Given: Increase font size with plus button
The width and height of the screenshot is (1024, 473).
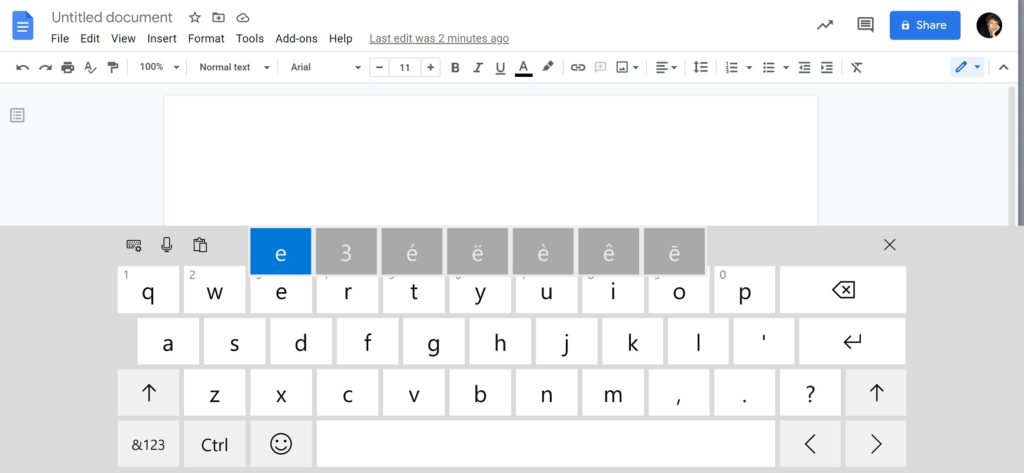Looking at the screenshot, I should click(x=430, y=67).
